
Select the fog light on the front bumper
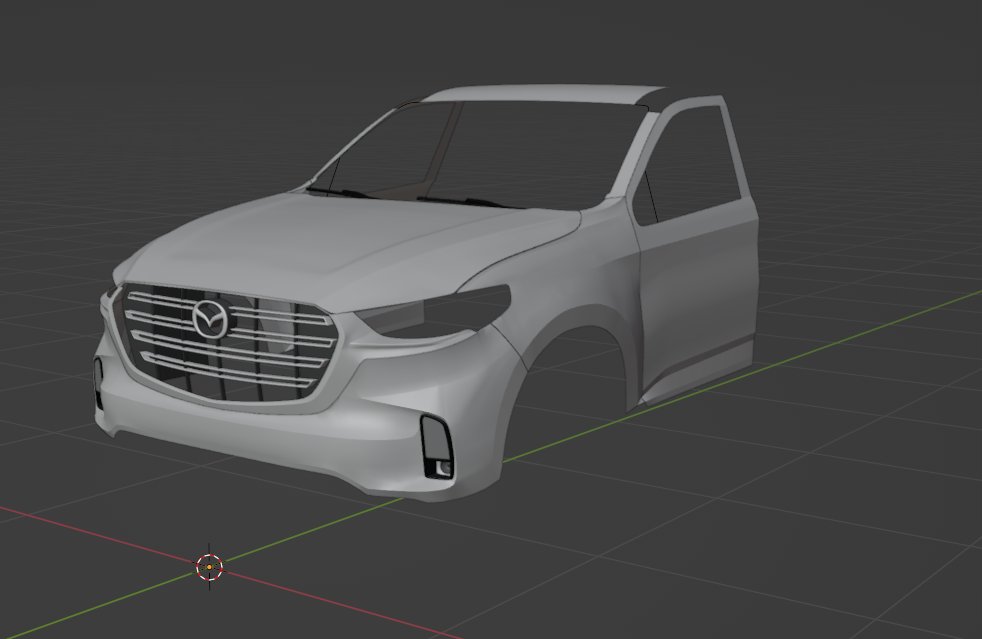[x=437, y=447]
